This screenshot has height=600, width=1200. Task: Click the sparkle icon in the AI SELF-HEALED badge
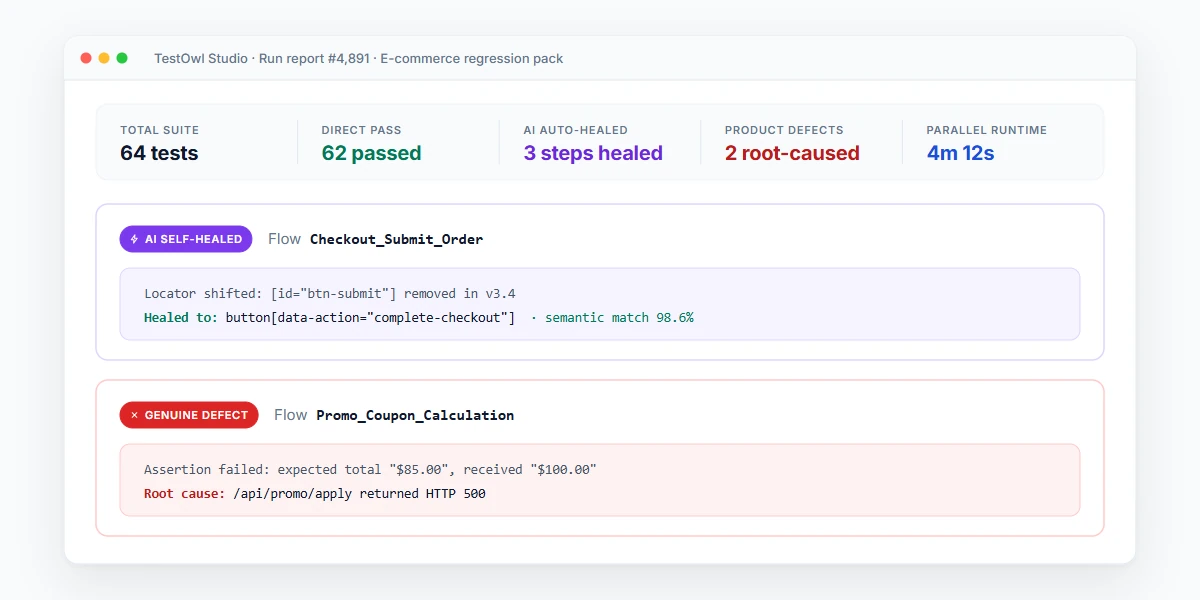point(135,240)
